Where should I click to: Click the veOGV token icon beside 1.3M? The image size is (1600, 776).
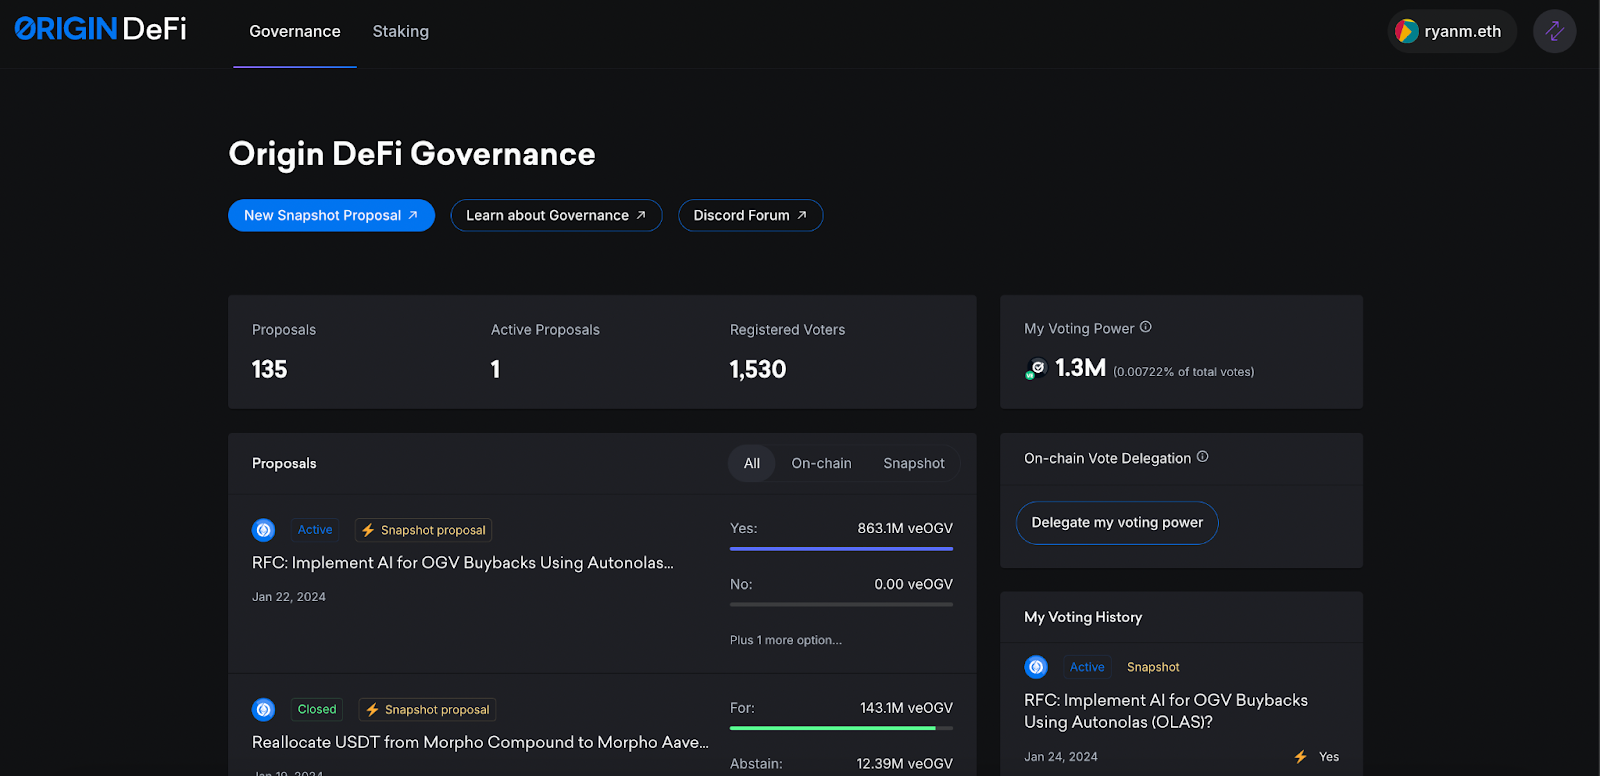(1036, 369)
